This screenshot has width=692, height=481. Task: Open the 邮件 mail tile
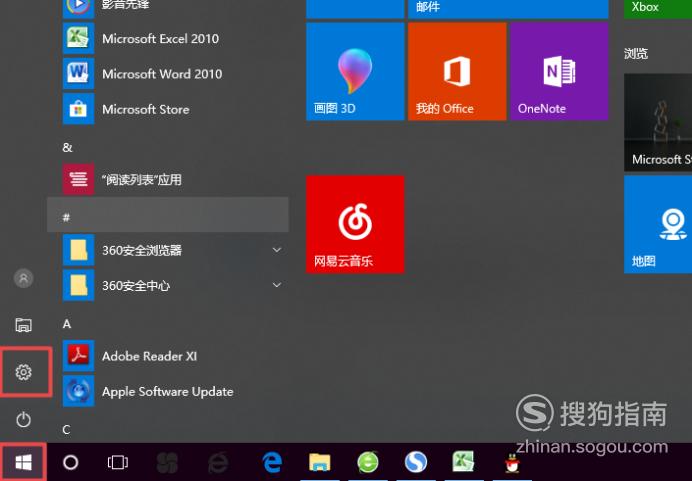[x=508, y=9]
